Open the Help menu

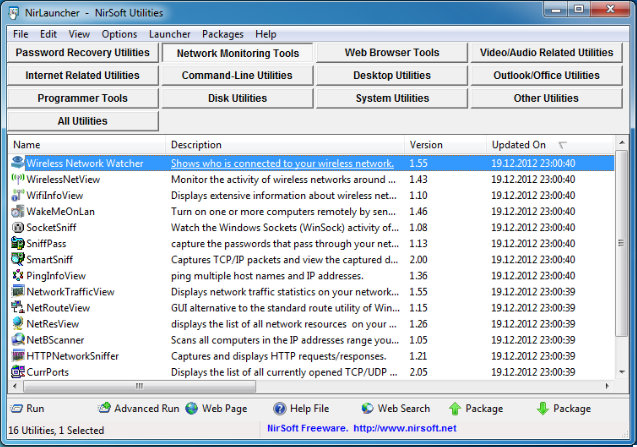(x=266, y=34)
